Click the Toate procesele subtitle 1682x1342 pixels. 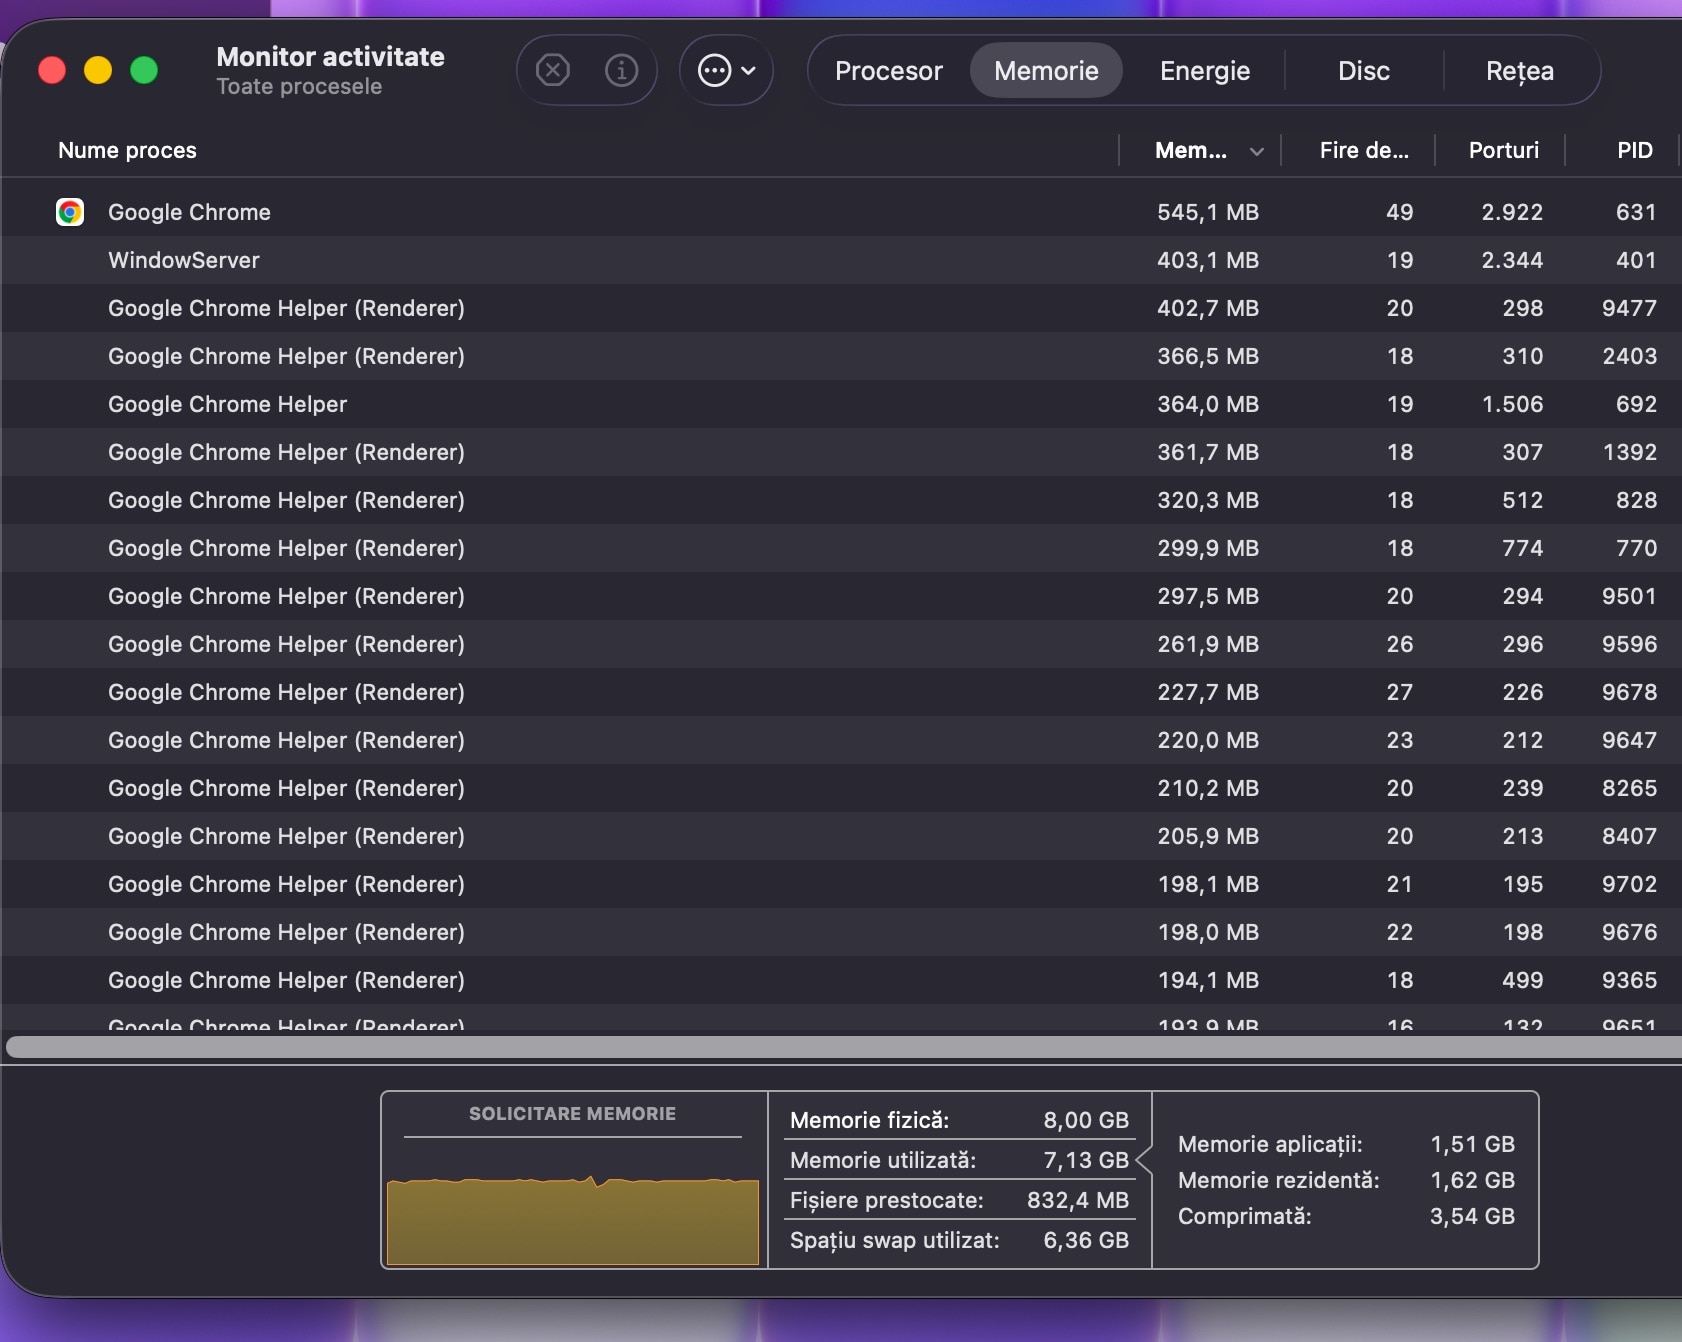point(299,87)
